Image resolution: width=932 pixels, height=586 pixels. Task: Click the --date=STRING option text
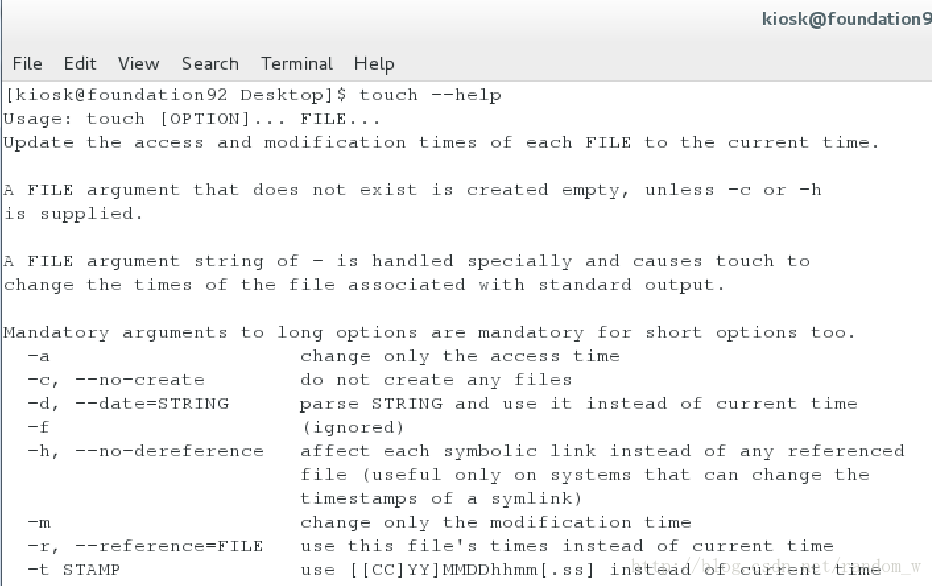coord(152,404)
